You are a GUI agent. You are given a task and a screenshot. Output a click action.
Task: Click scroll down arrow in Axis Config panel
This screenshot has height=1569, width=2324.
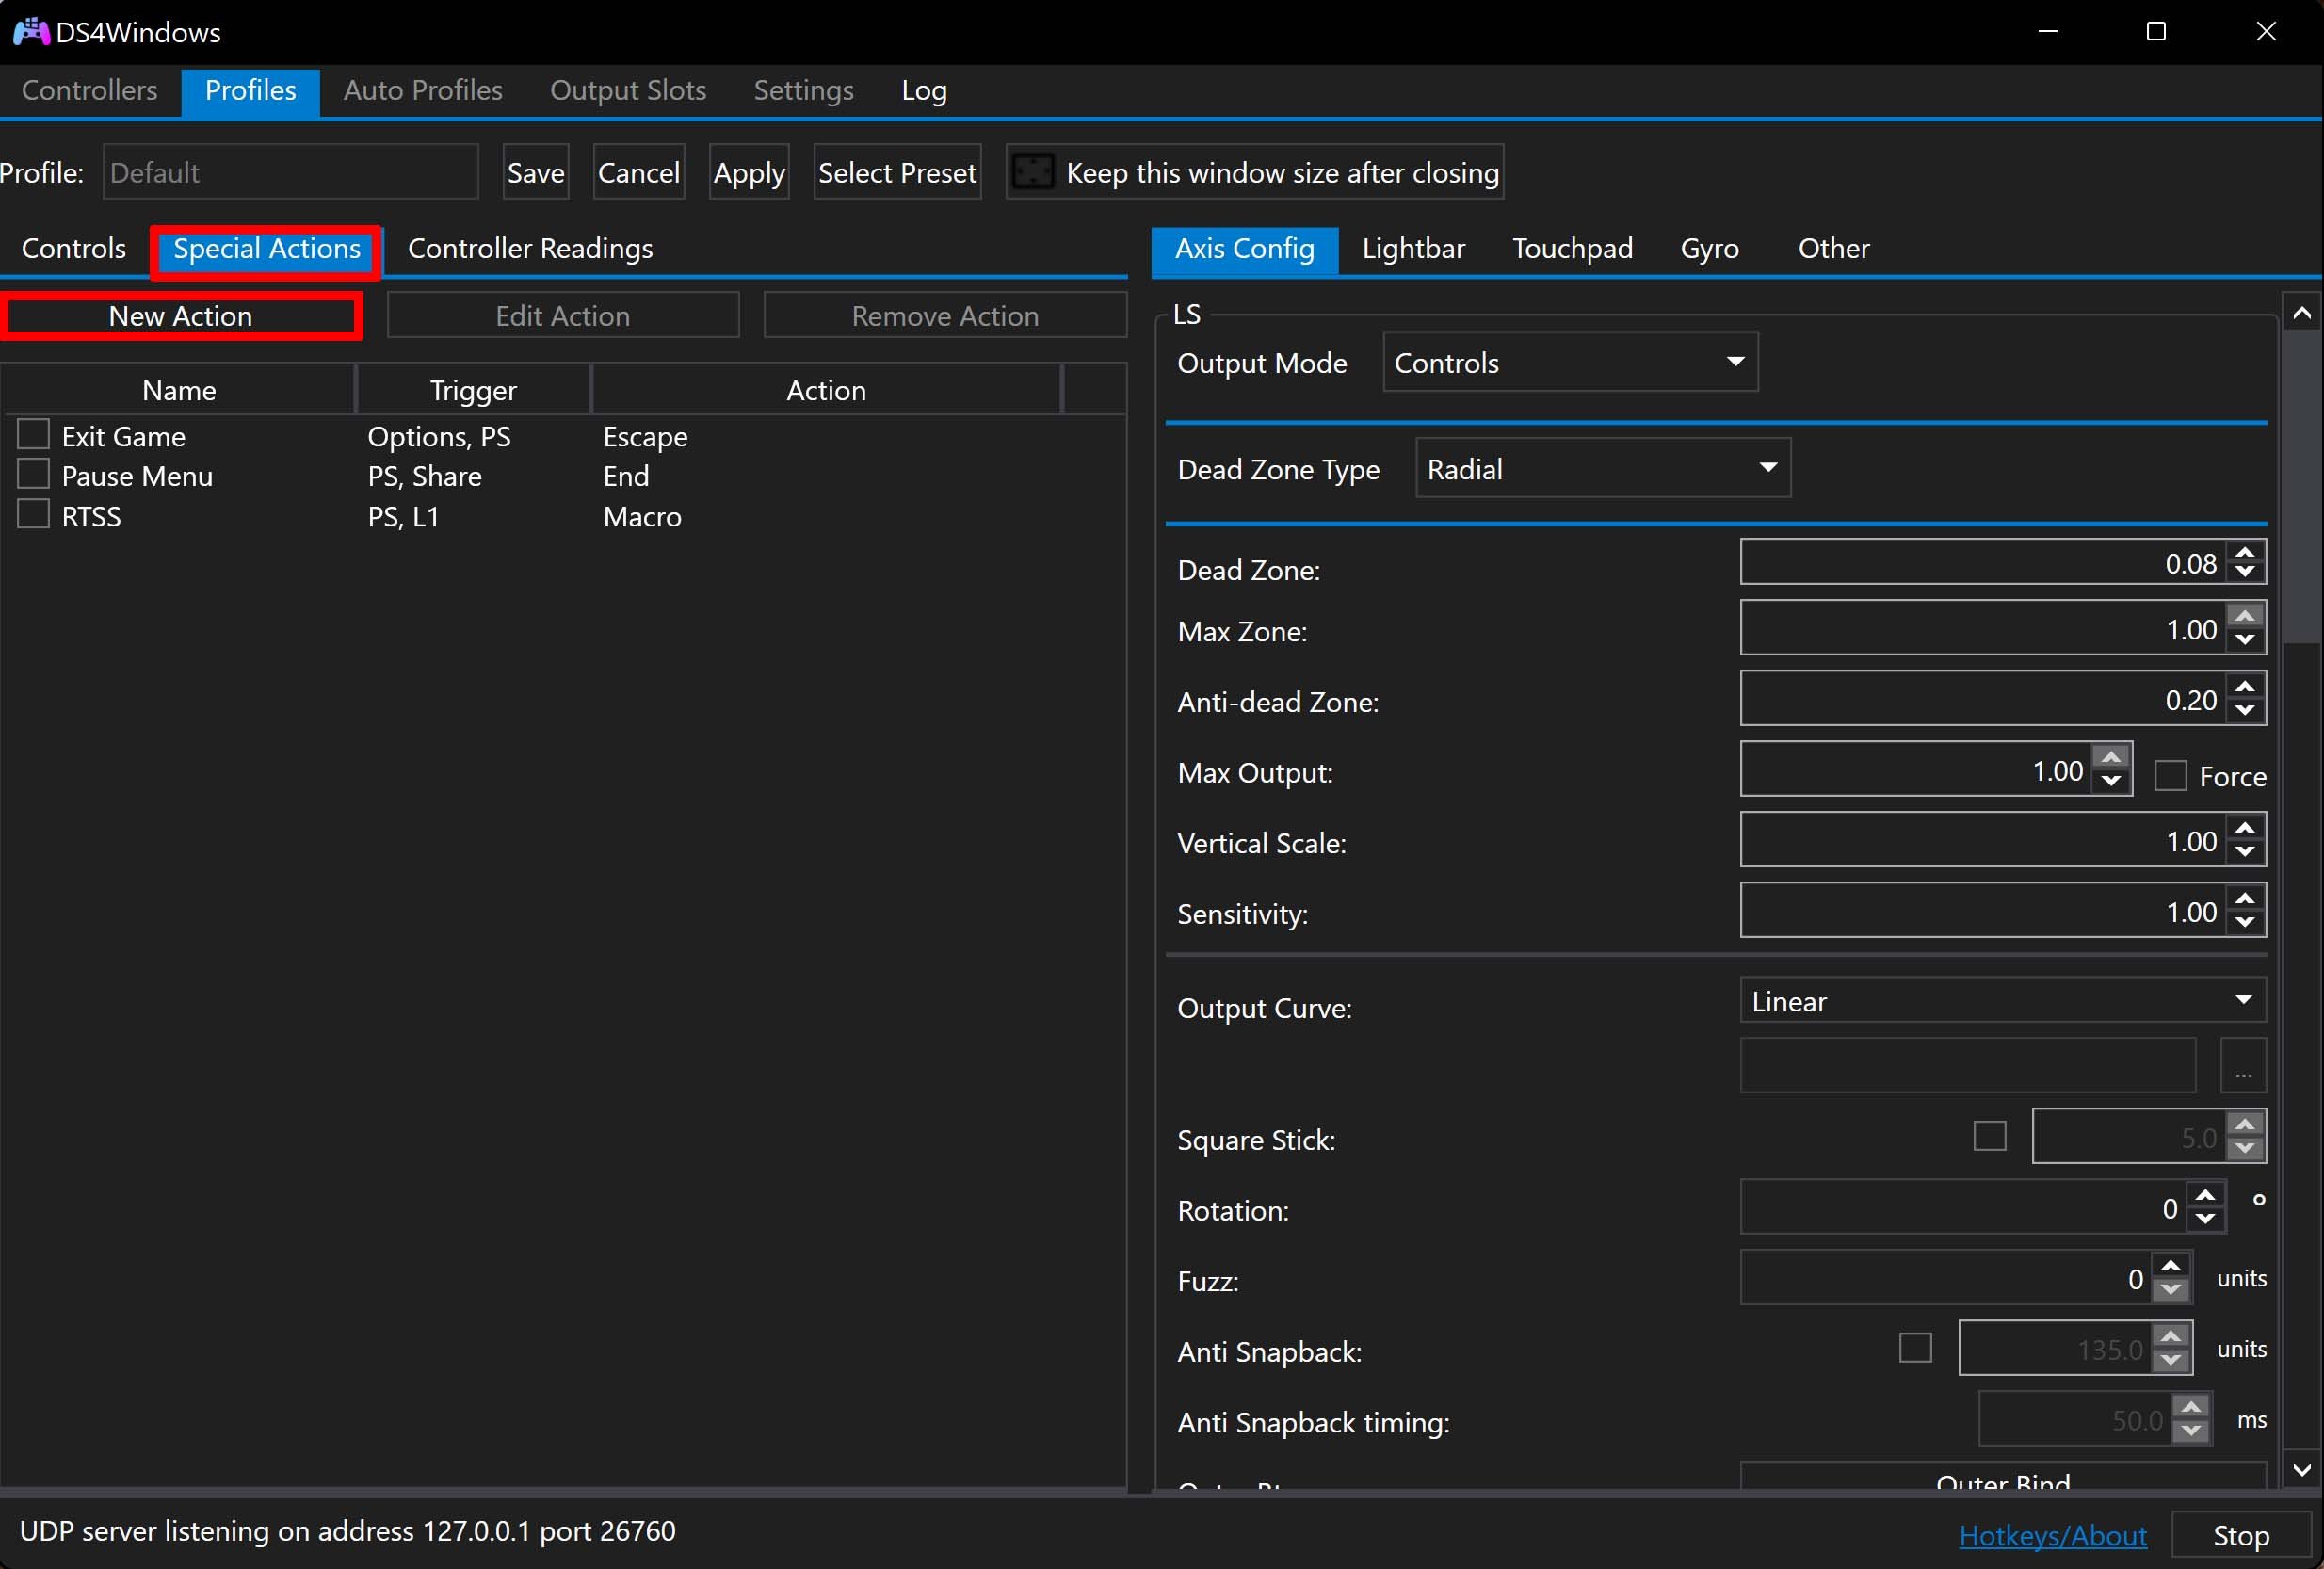pos(2302,1470)
